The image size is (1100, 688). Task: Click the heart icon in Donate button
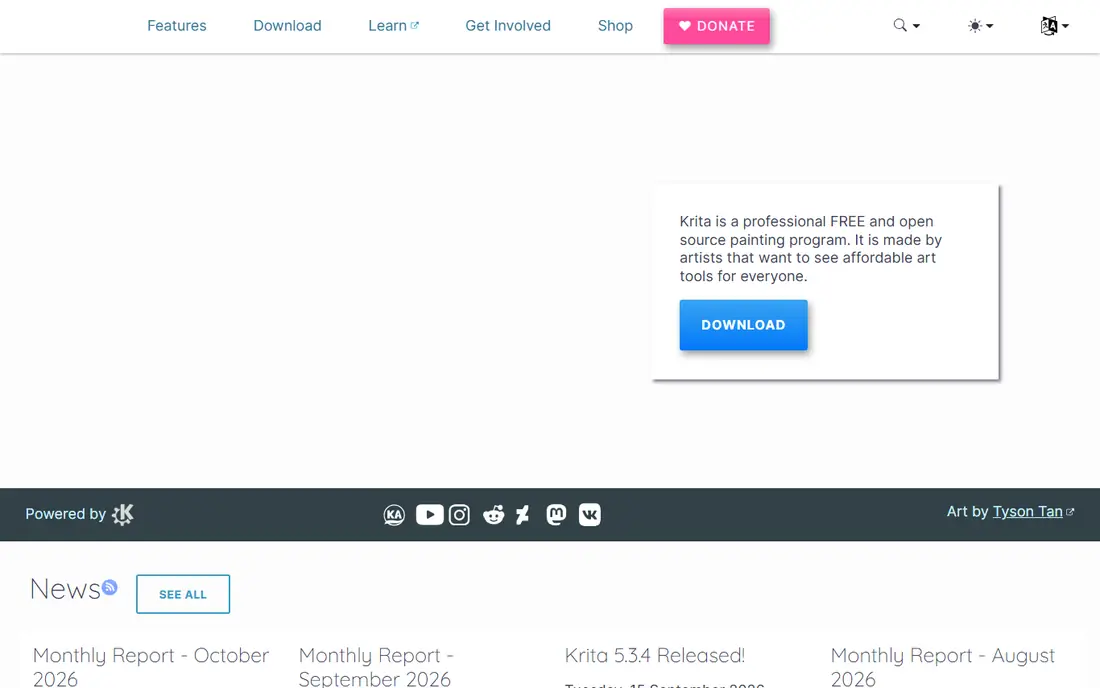685,26
